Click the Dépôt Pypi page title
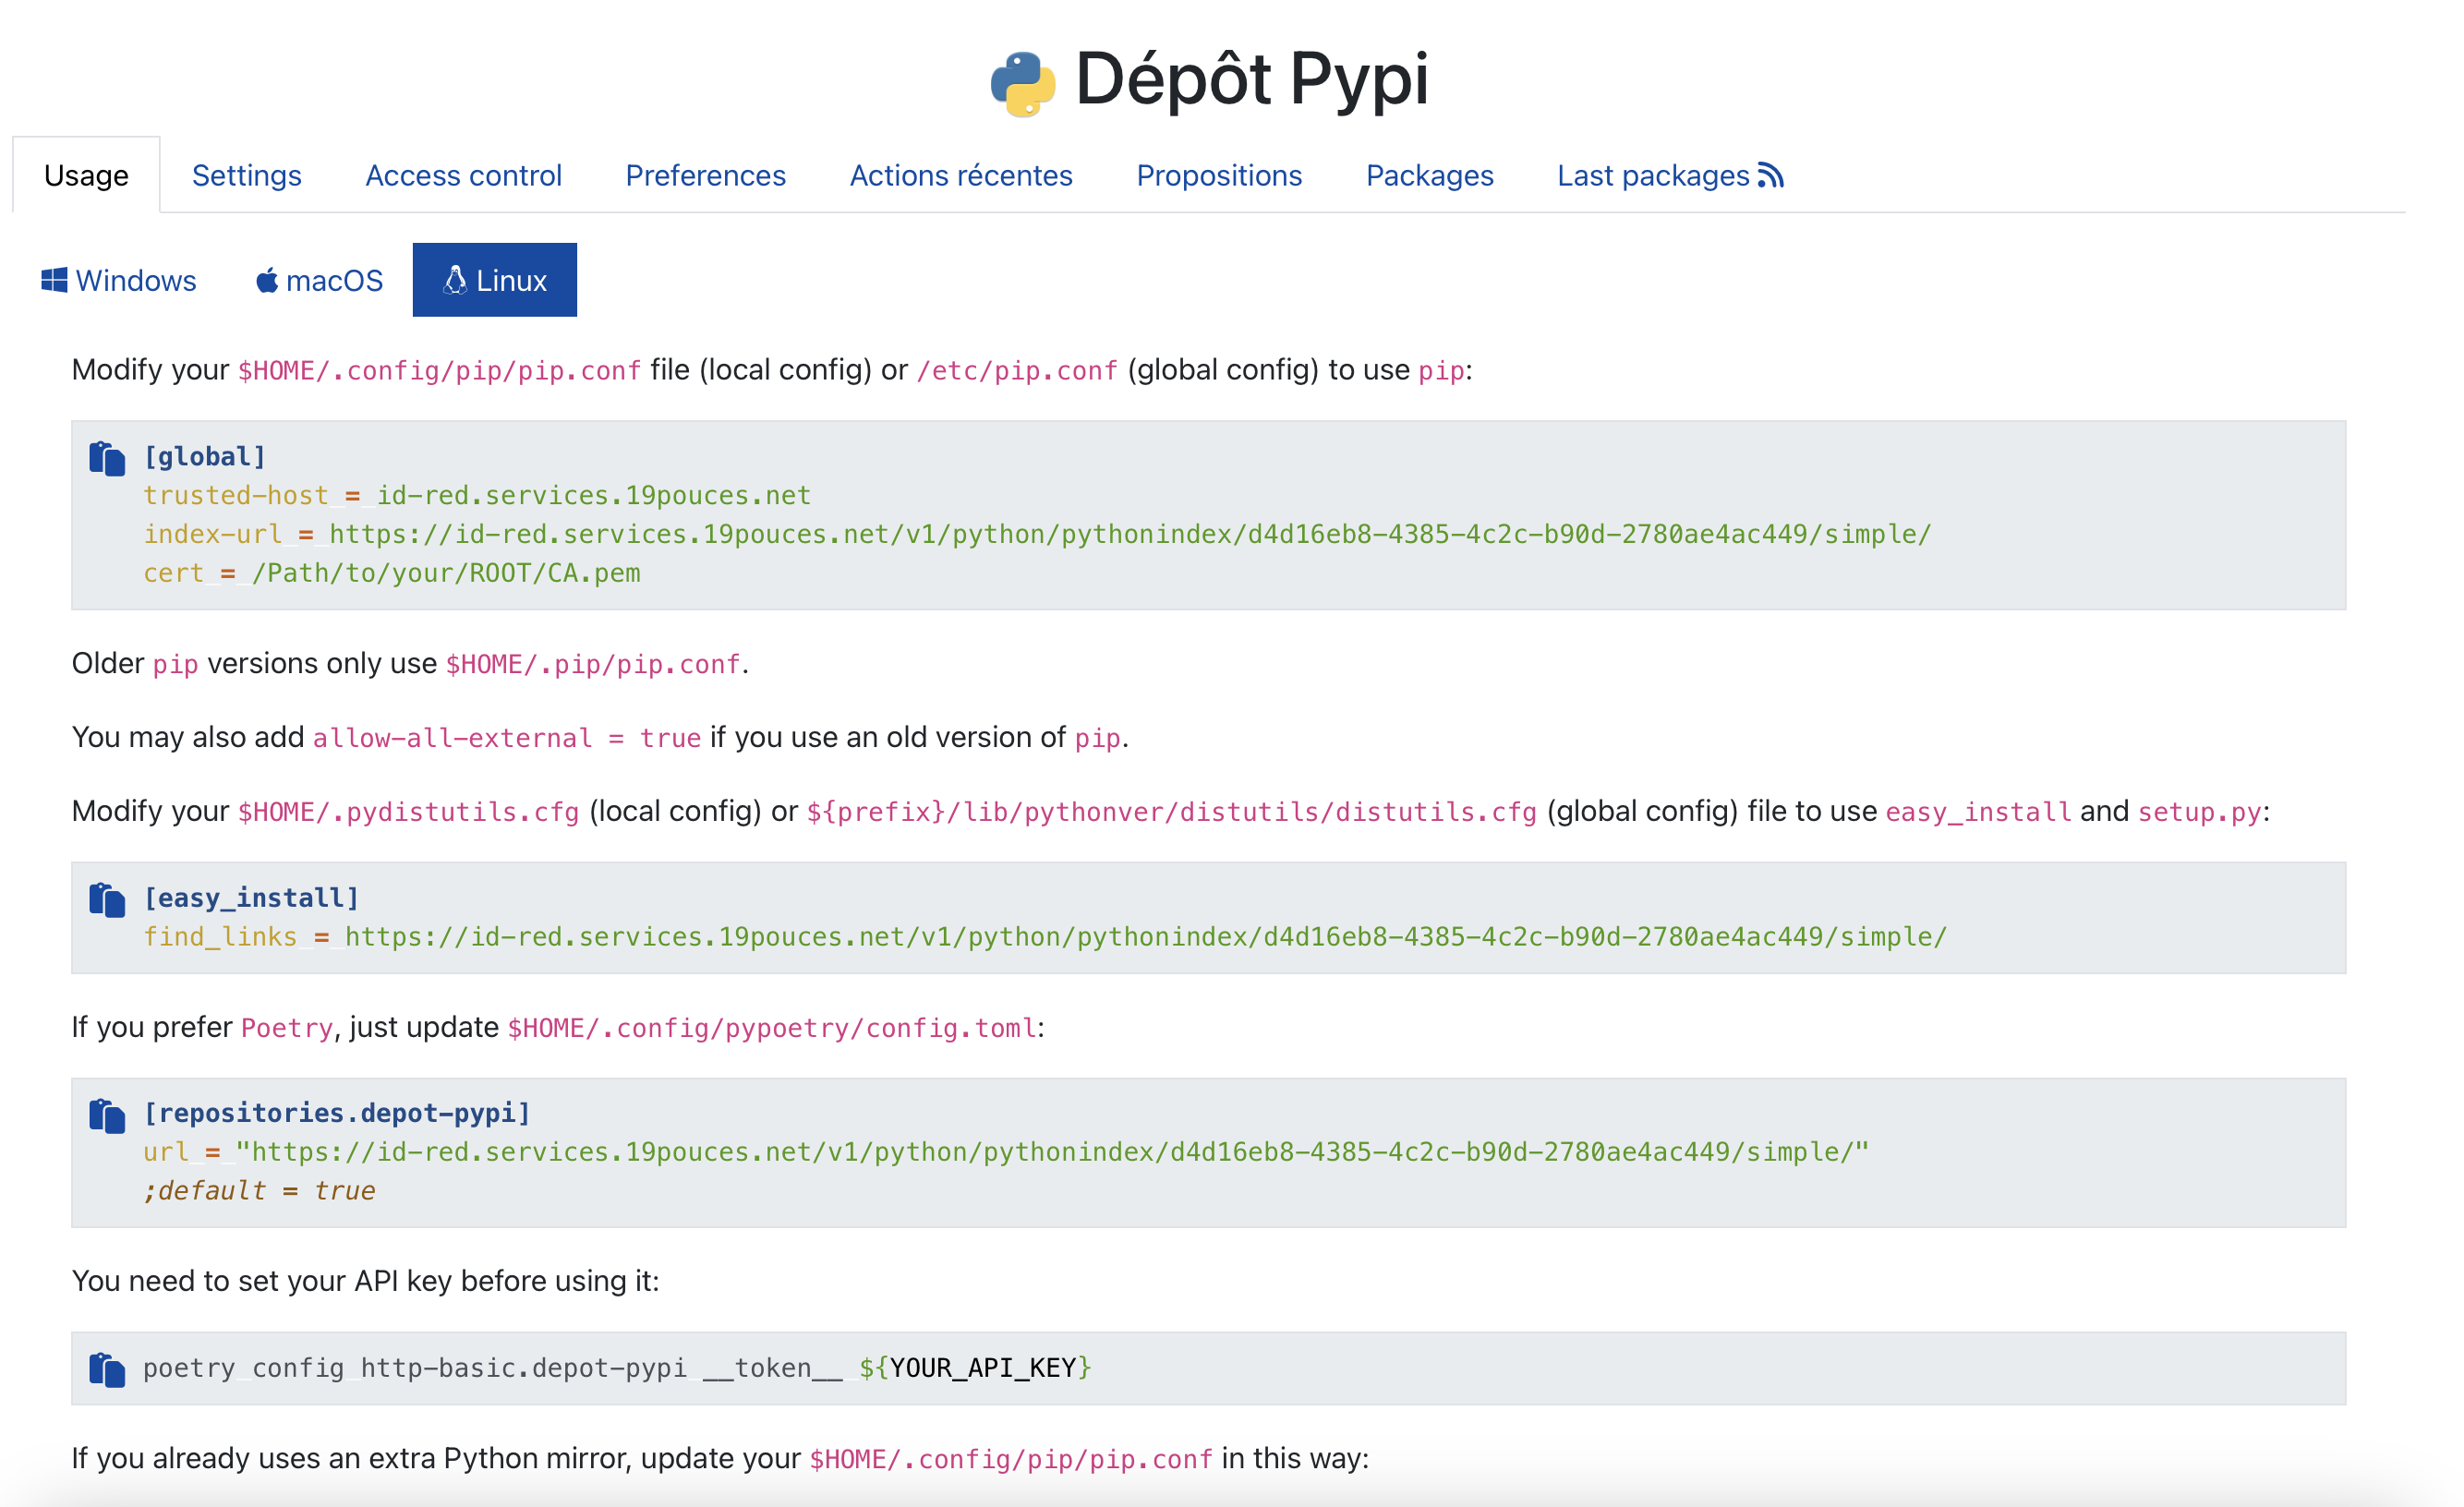The height and width of the screenshot is (1507, 2464). click(x=1252, y=79)
